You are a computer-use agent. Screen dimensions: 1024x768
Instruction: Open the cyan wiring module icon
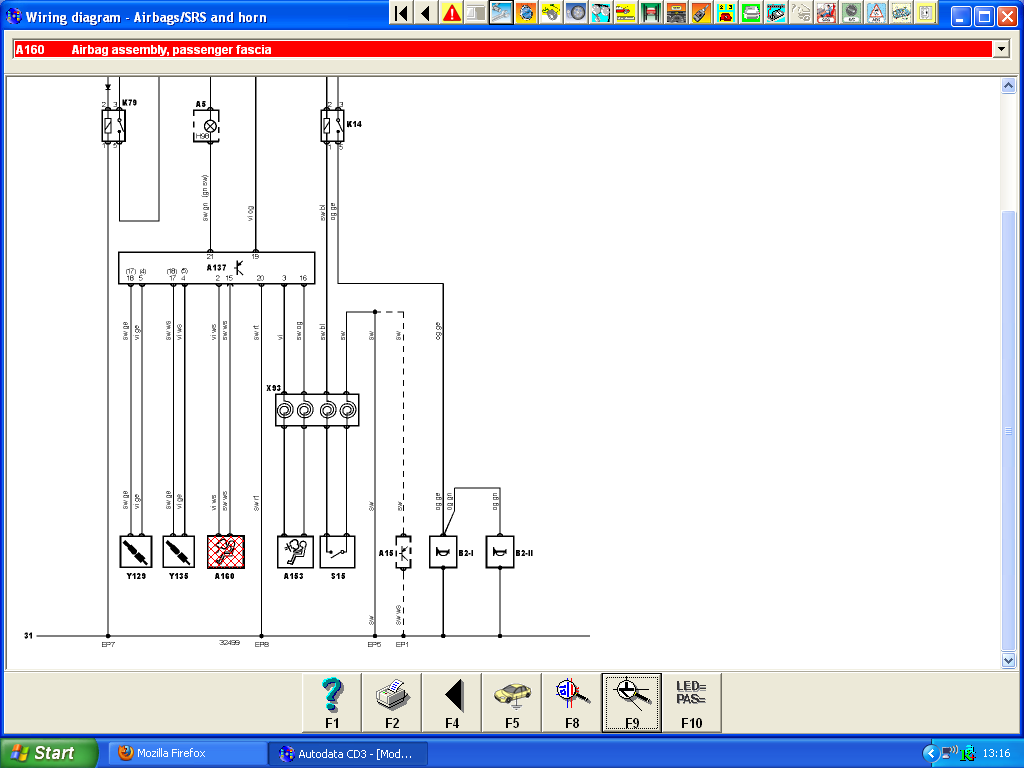775,13
